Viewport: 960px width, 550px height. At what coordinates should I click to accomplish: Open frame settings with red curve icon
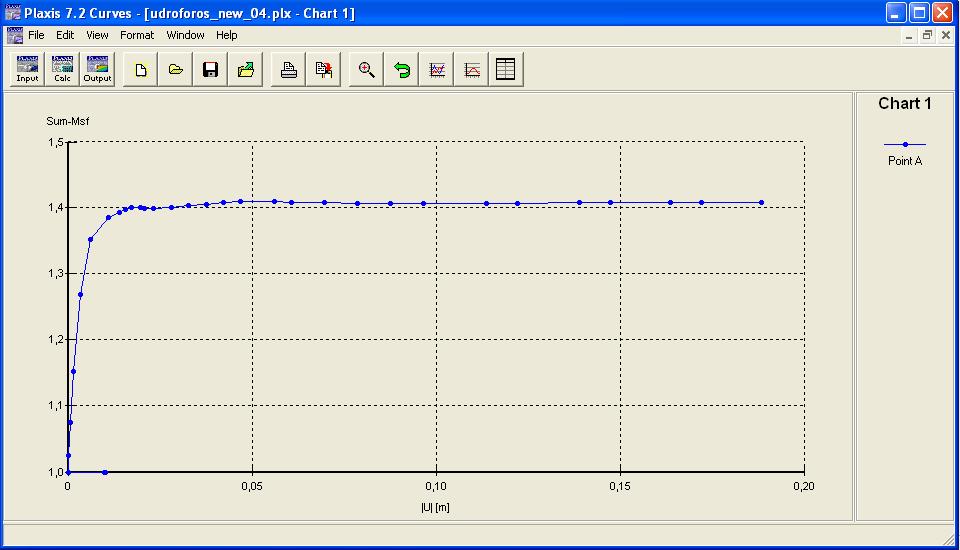coord(471,69)
